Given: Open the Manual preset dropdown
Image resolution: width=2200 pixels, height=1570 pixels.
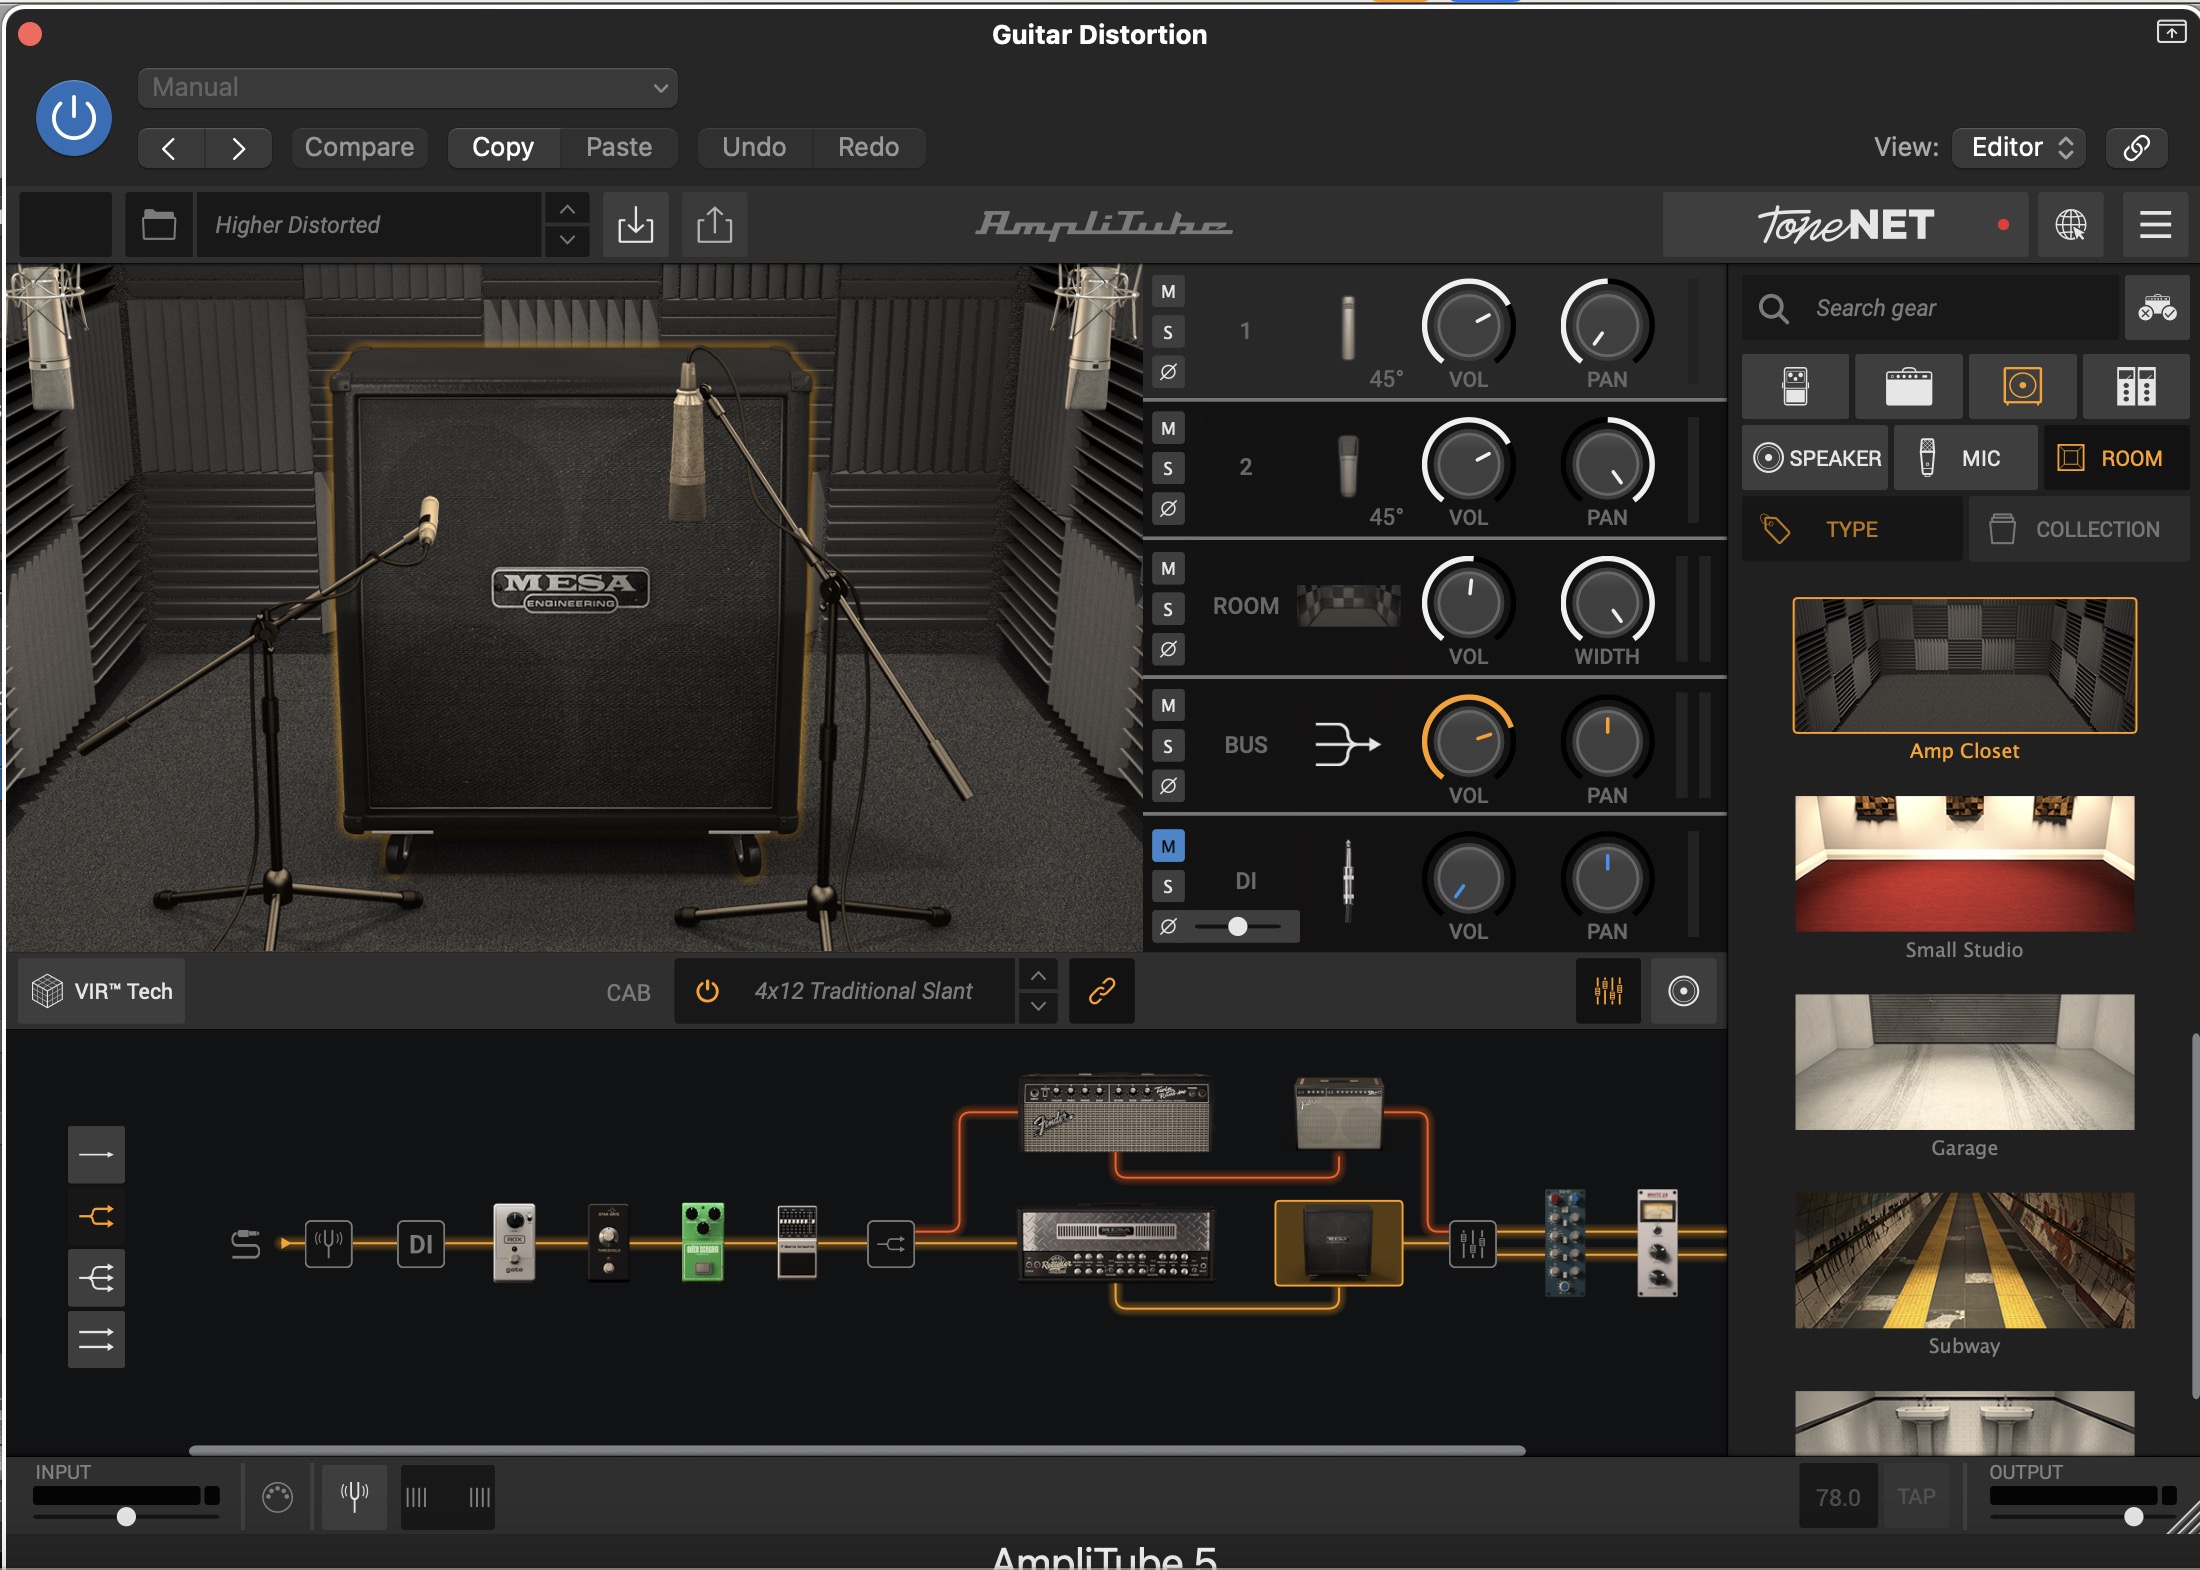Looking at the screenshot, I should (408, 88).
